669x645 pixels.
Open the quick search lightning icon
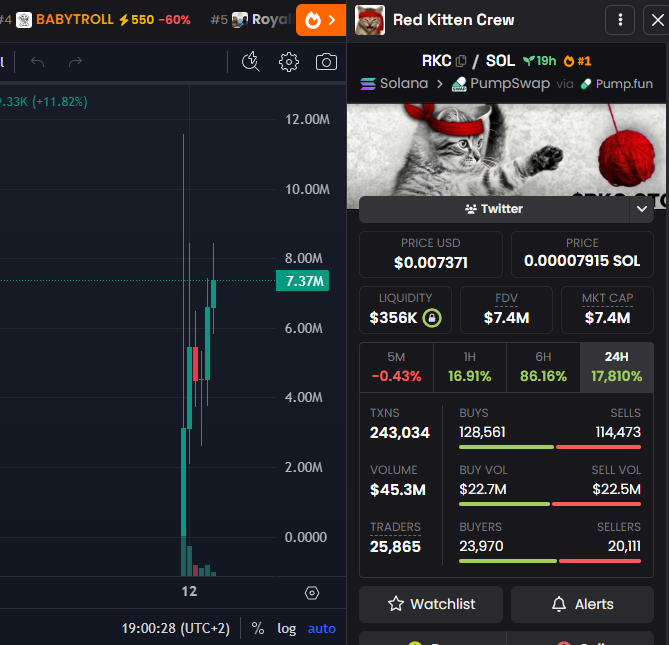[x=251, y=61]
